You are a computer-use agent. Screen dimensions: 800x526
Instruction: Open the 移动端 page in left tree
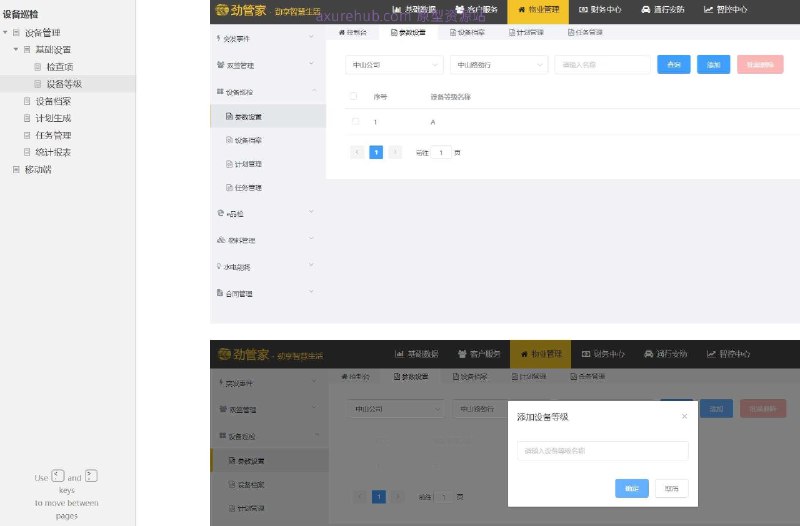point(38,169)
